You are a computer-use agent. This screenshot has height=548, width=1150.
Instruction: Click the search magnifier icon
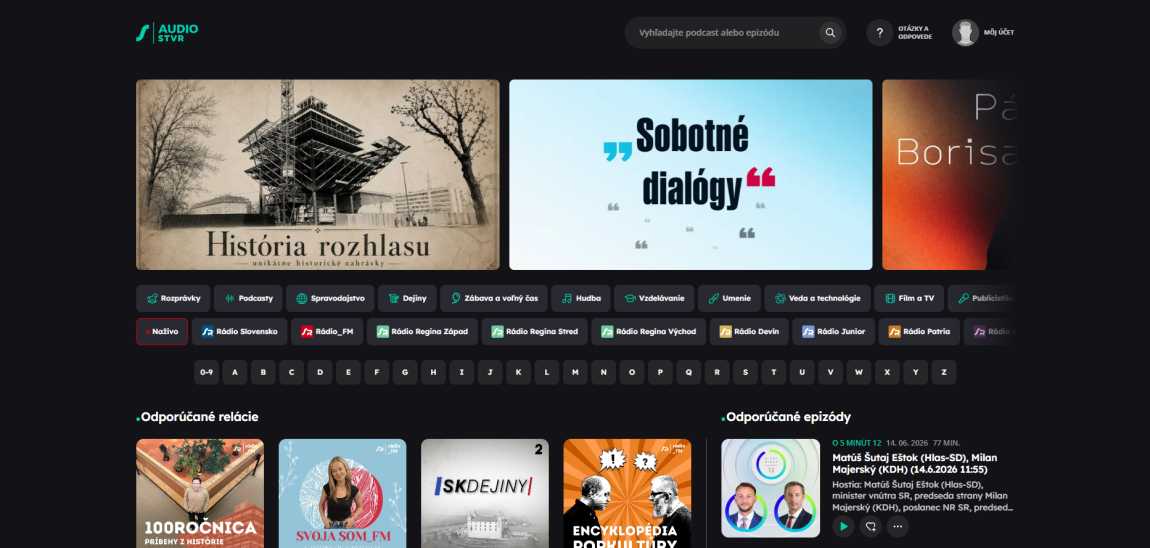(830, 33)
